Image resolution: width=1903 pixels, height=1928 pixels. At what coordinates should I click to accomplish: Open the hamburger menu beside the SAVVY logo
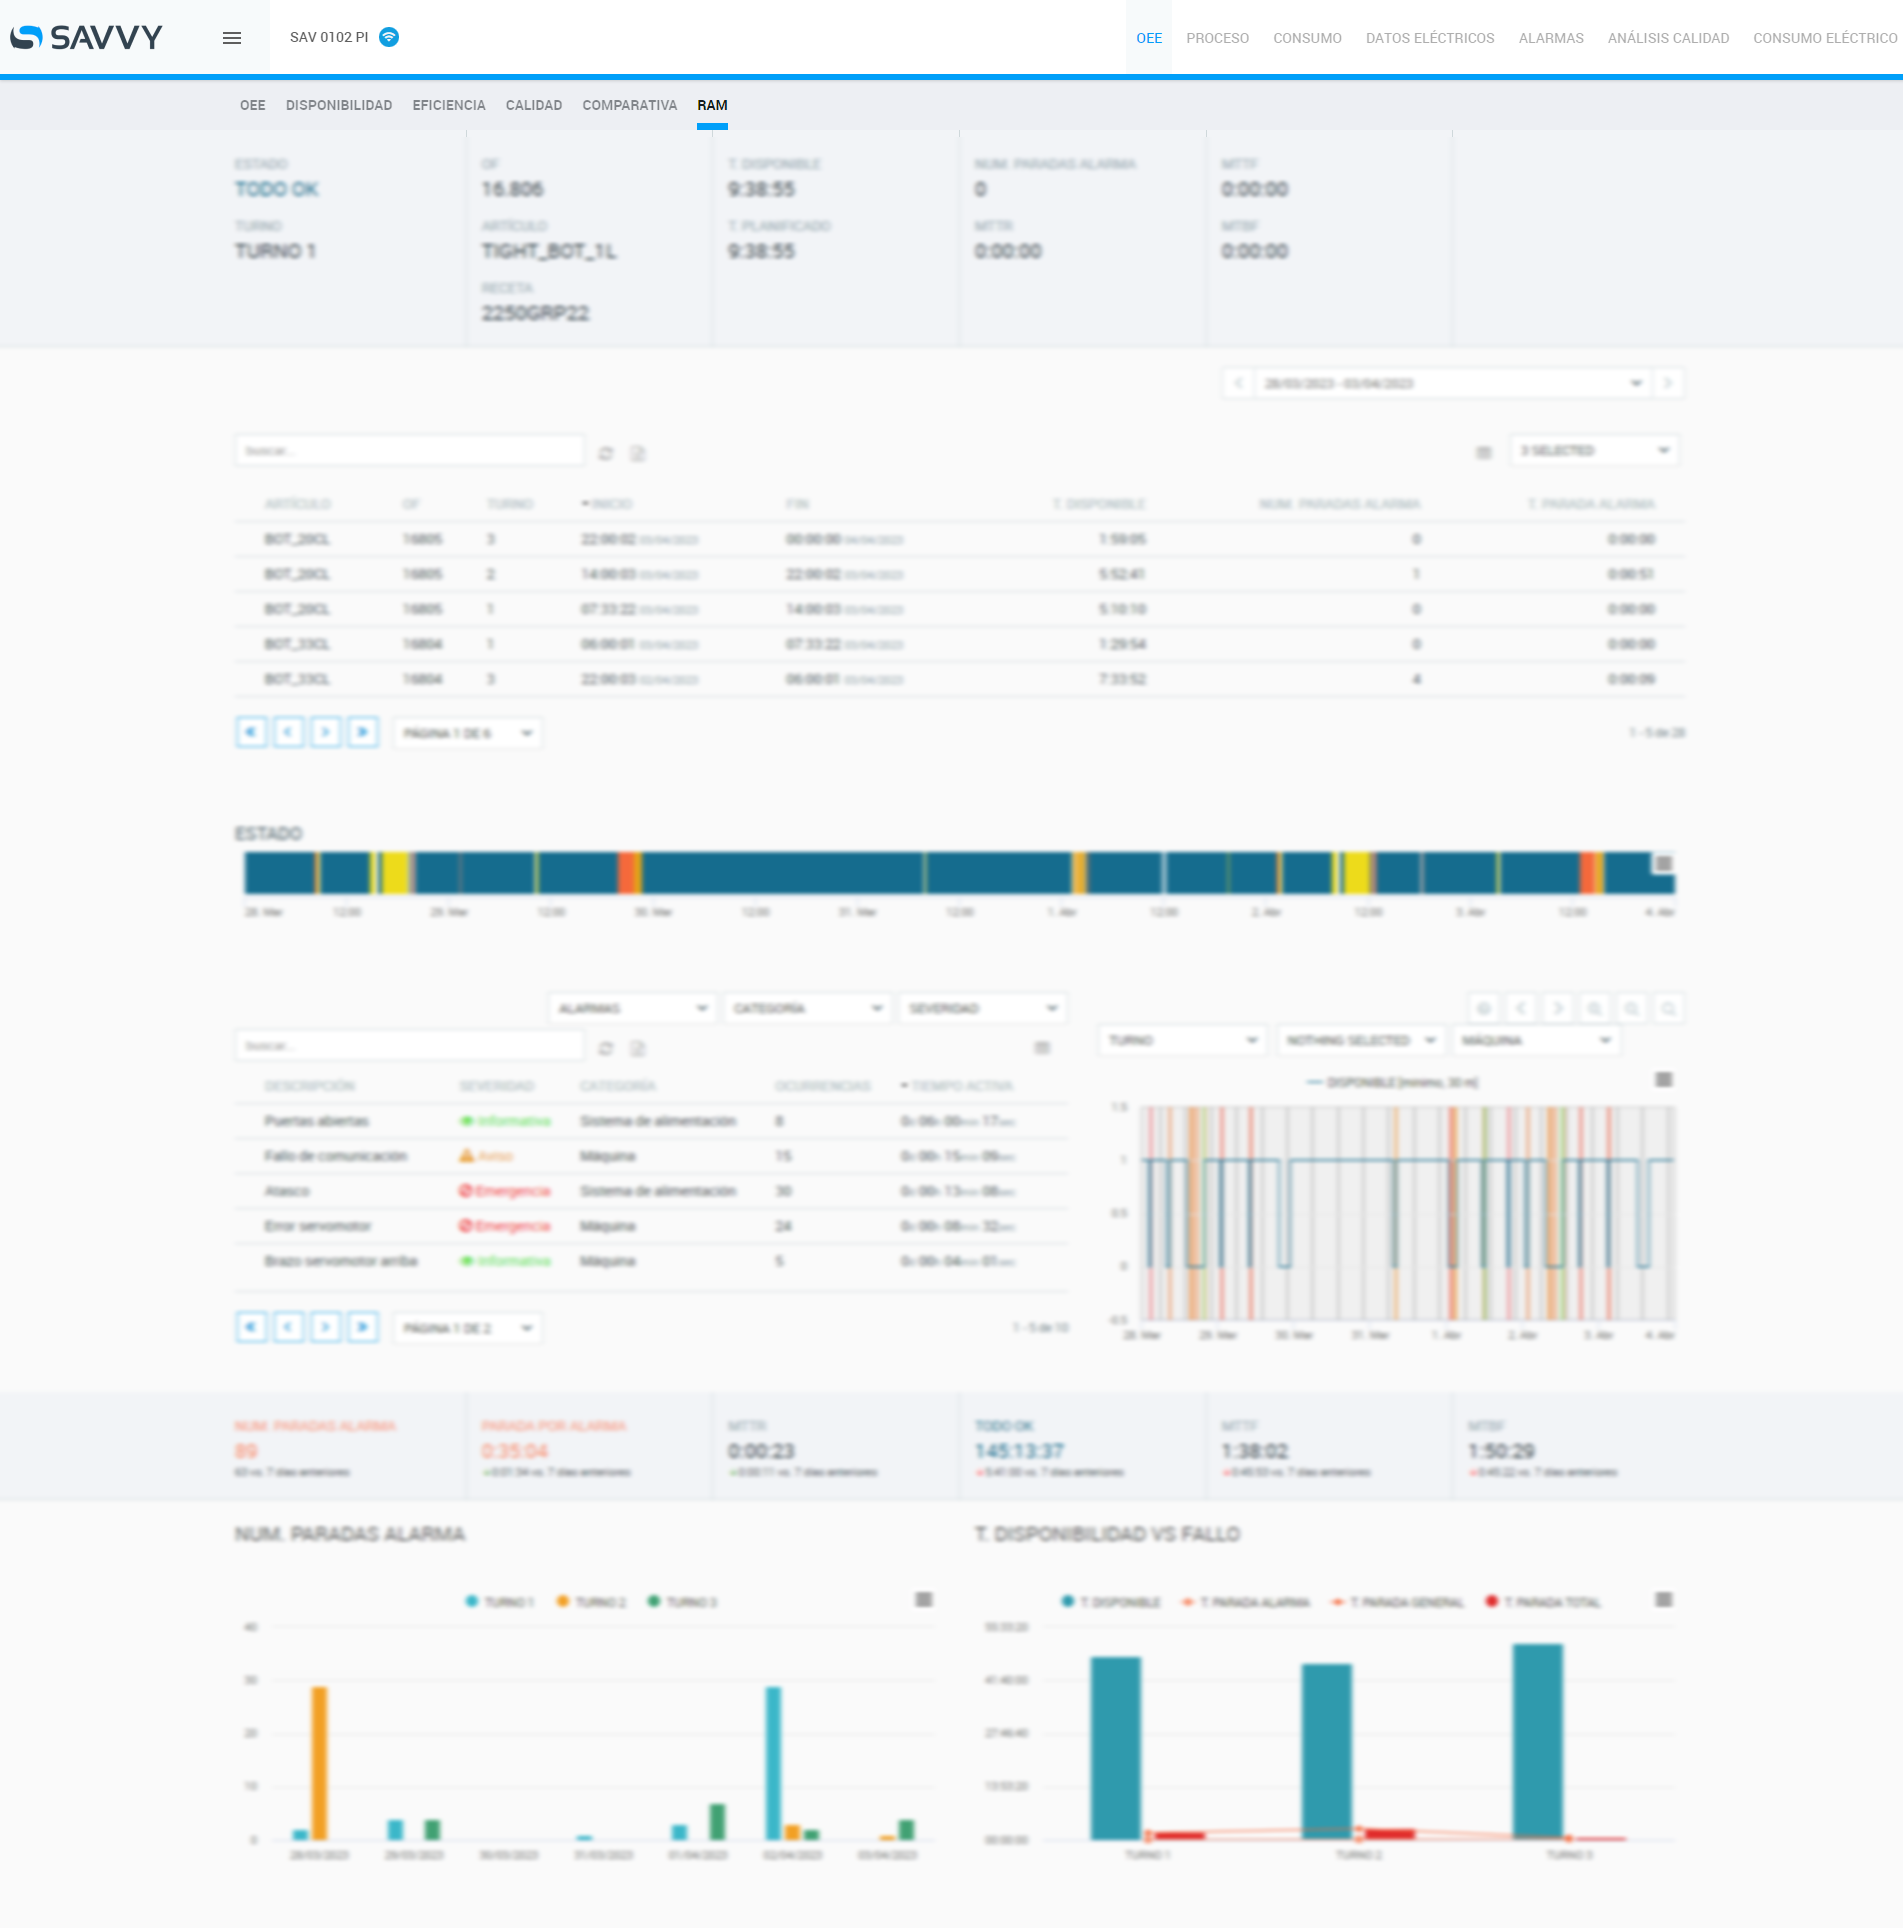coord(232,38)
